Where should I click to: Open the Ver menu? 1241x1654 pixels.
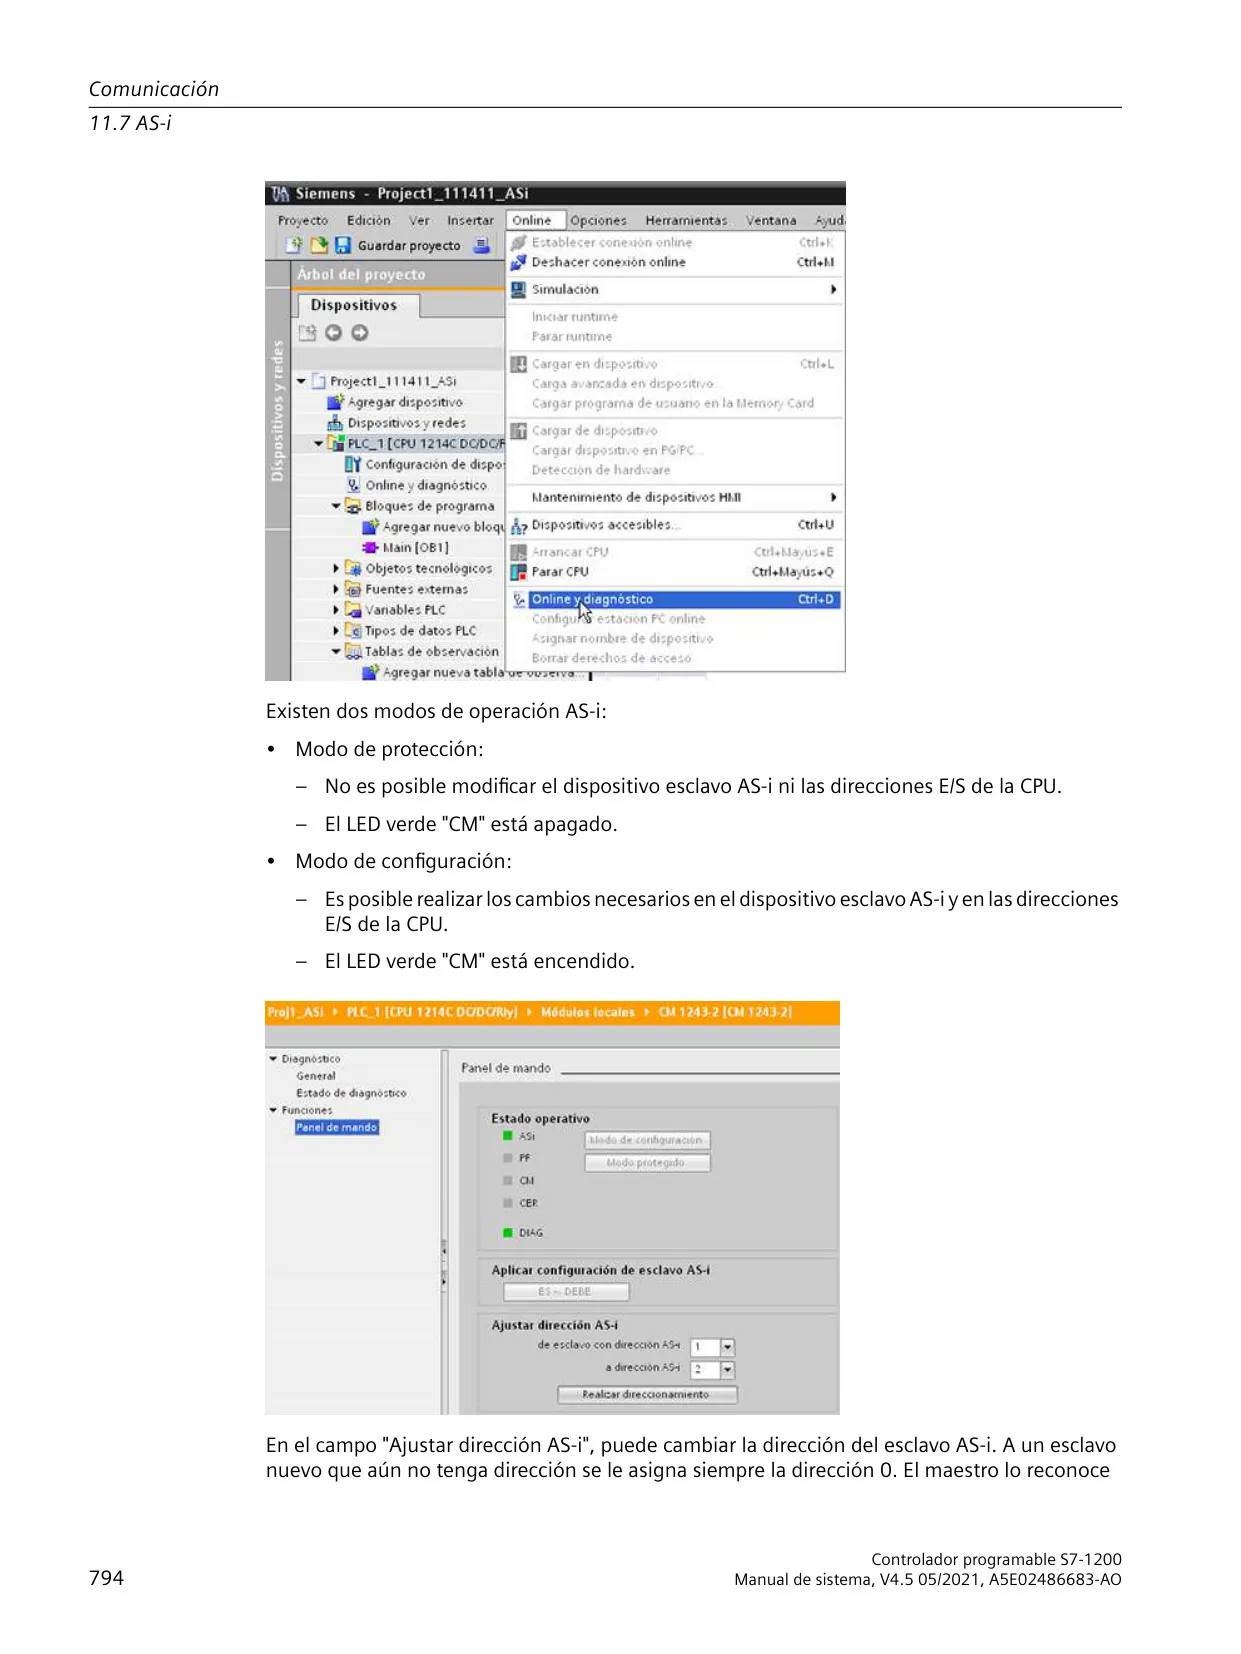click(419, 220)
